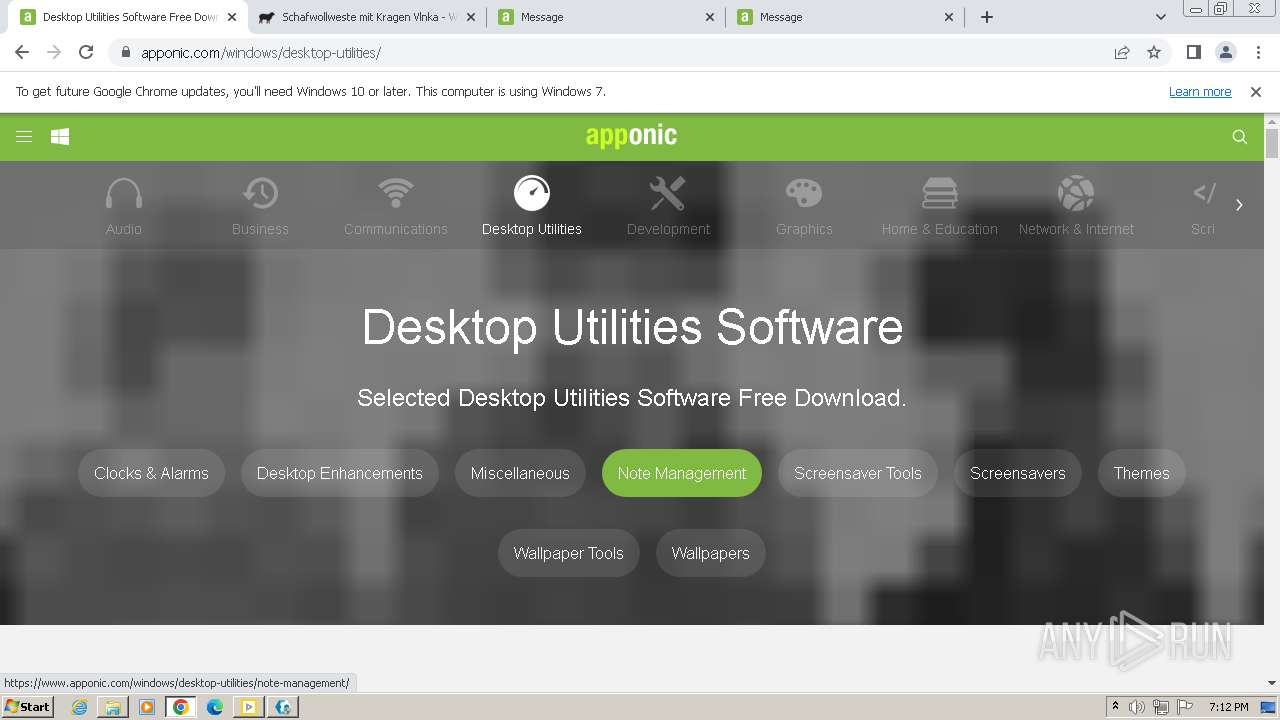Dismiss the Chrome update notification bar
Image resolution: width=1280 pixels, height=720 pixels.
(x=1256, y=92)
